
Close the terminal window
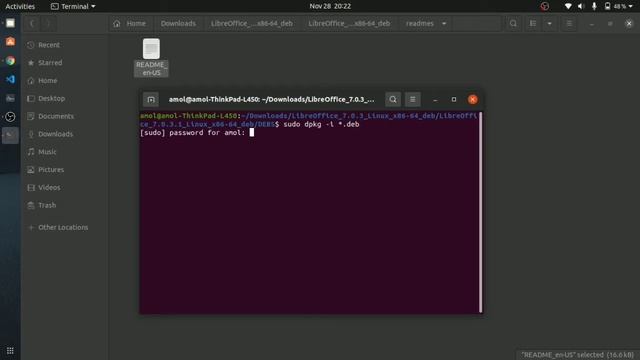click(x=473, y=99)
